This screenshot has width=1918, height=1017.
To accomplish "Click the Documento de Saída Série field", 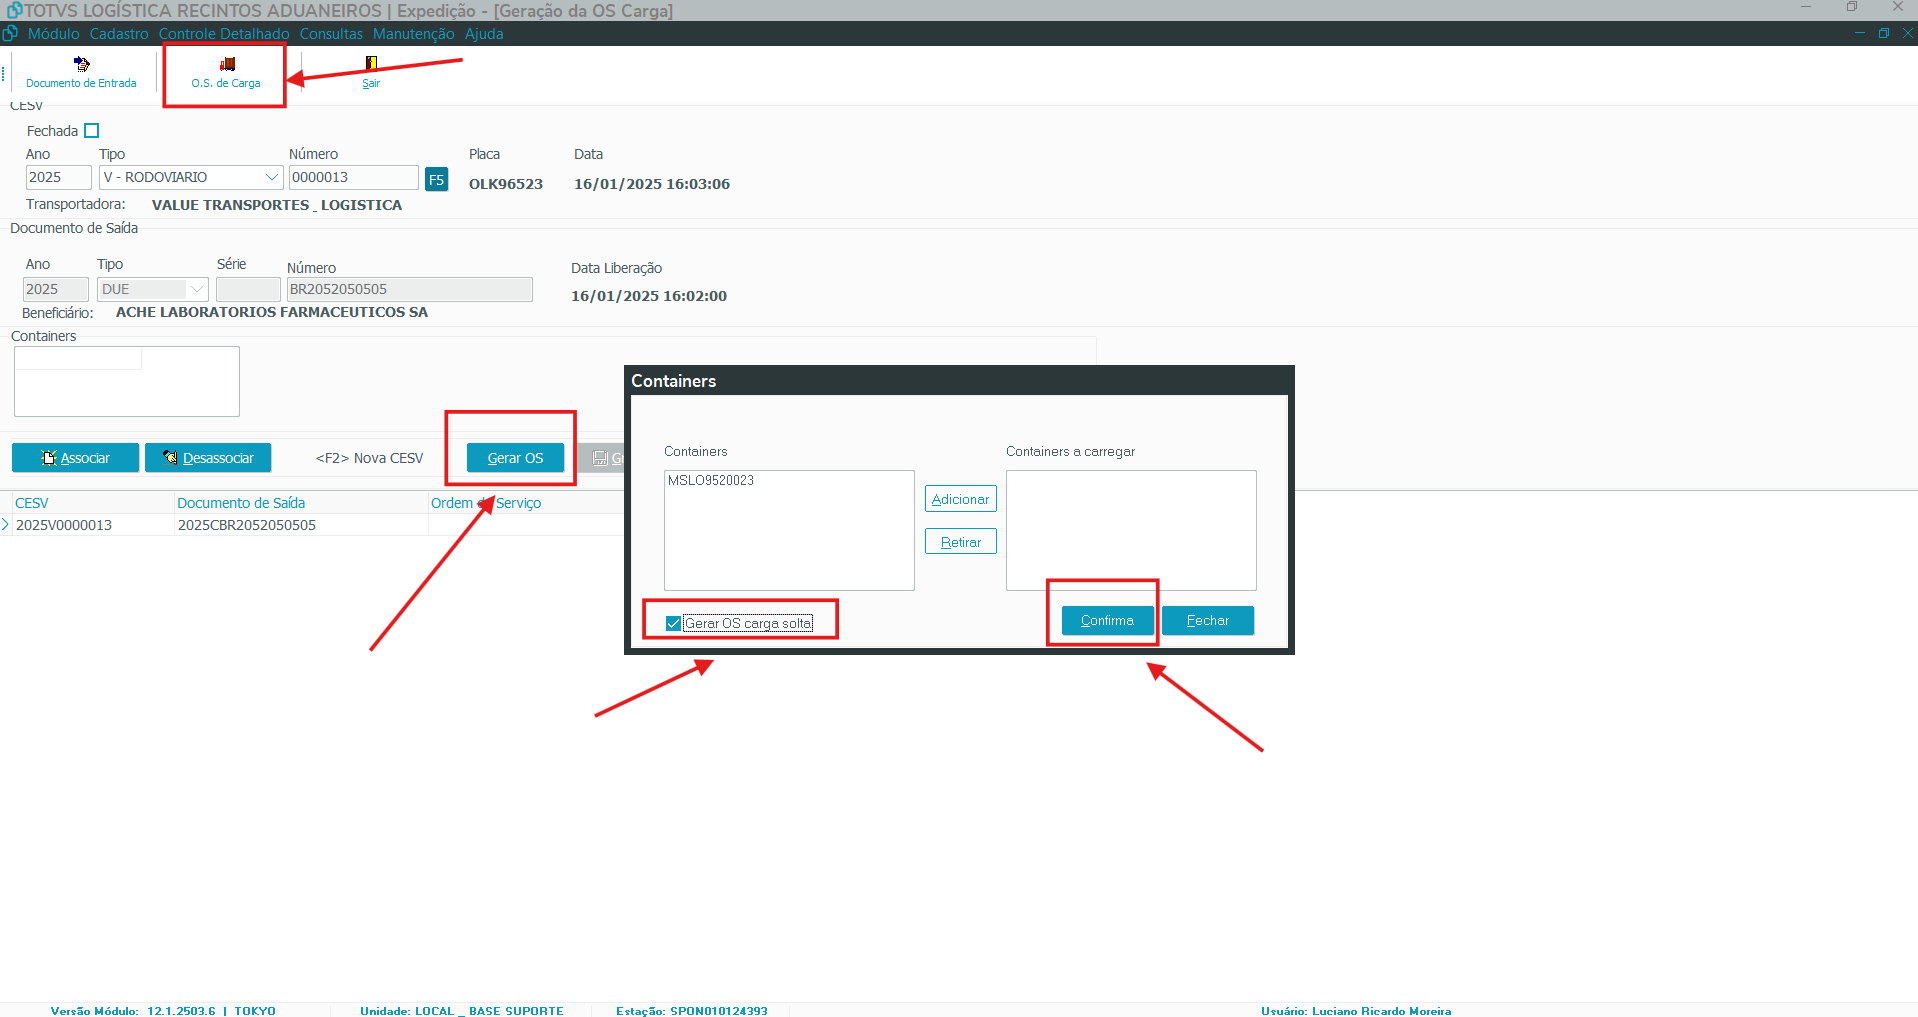I will tap(248, 289).
